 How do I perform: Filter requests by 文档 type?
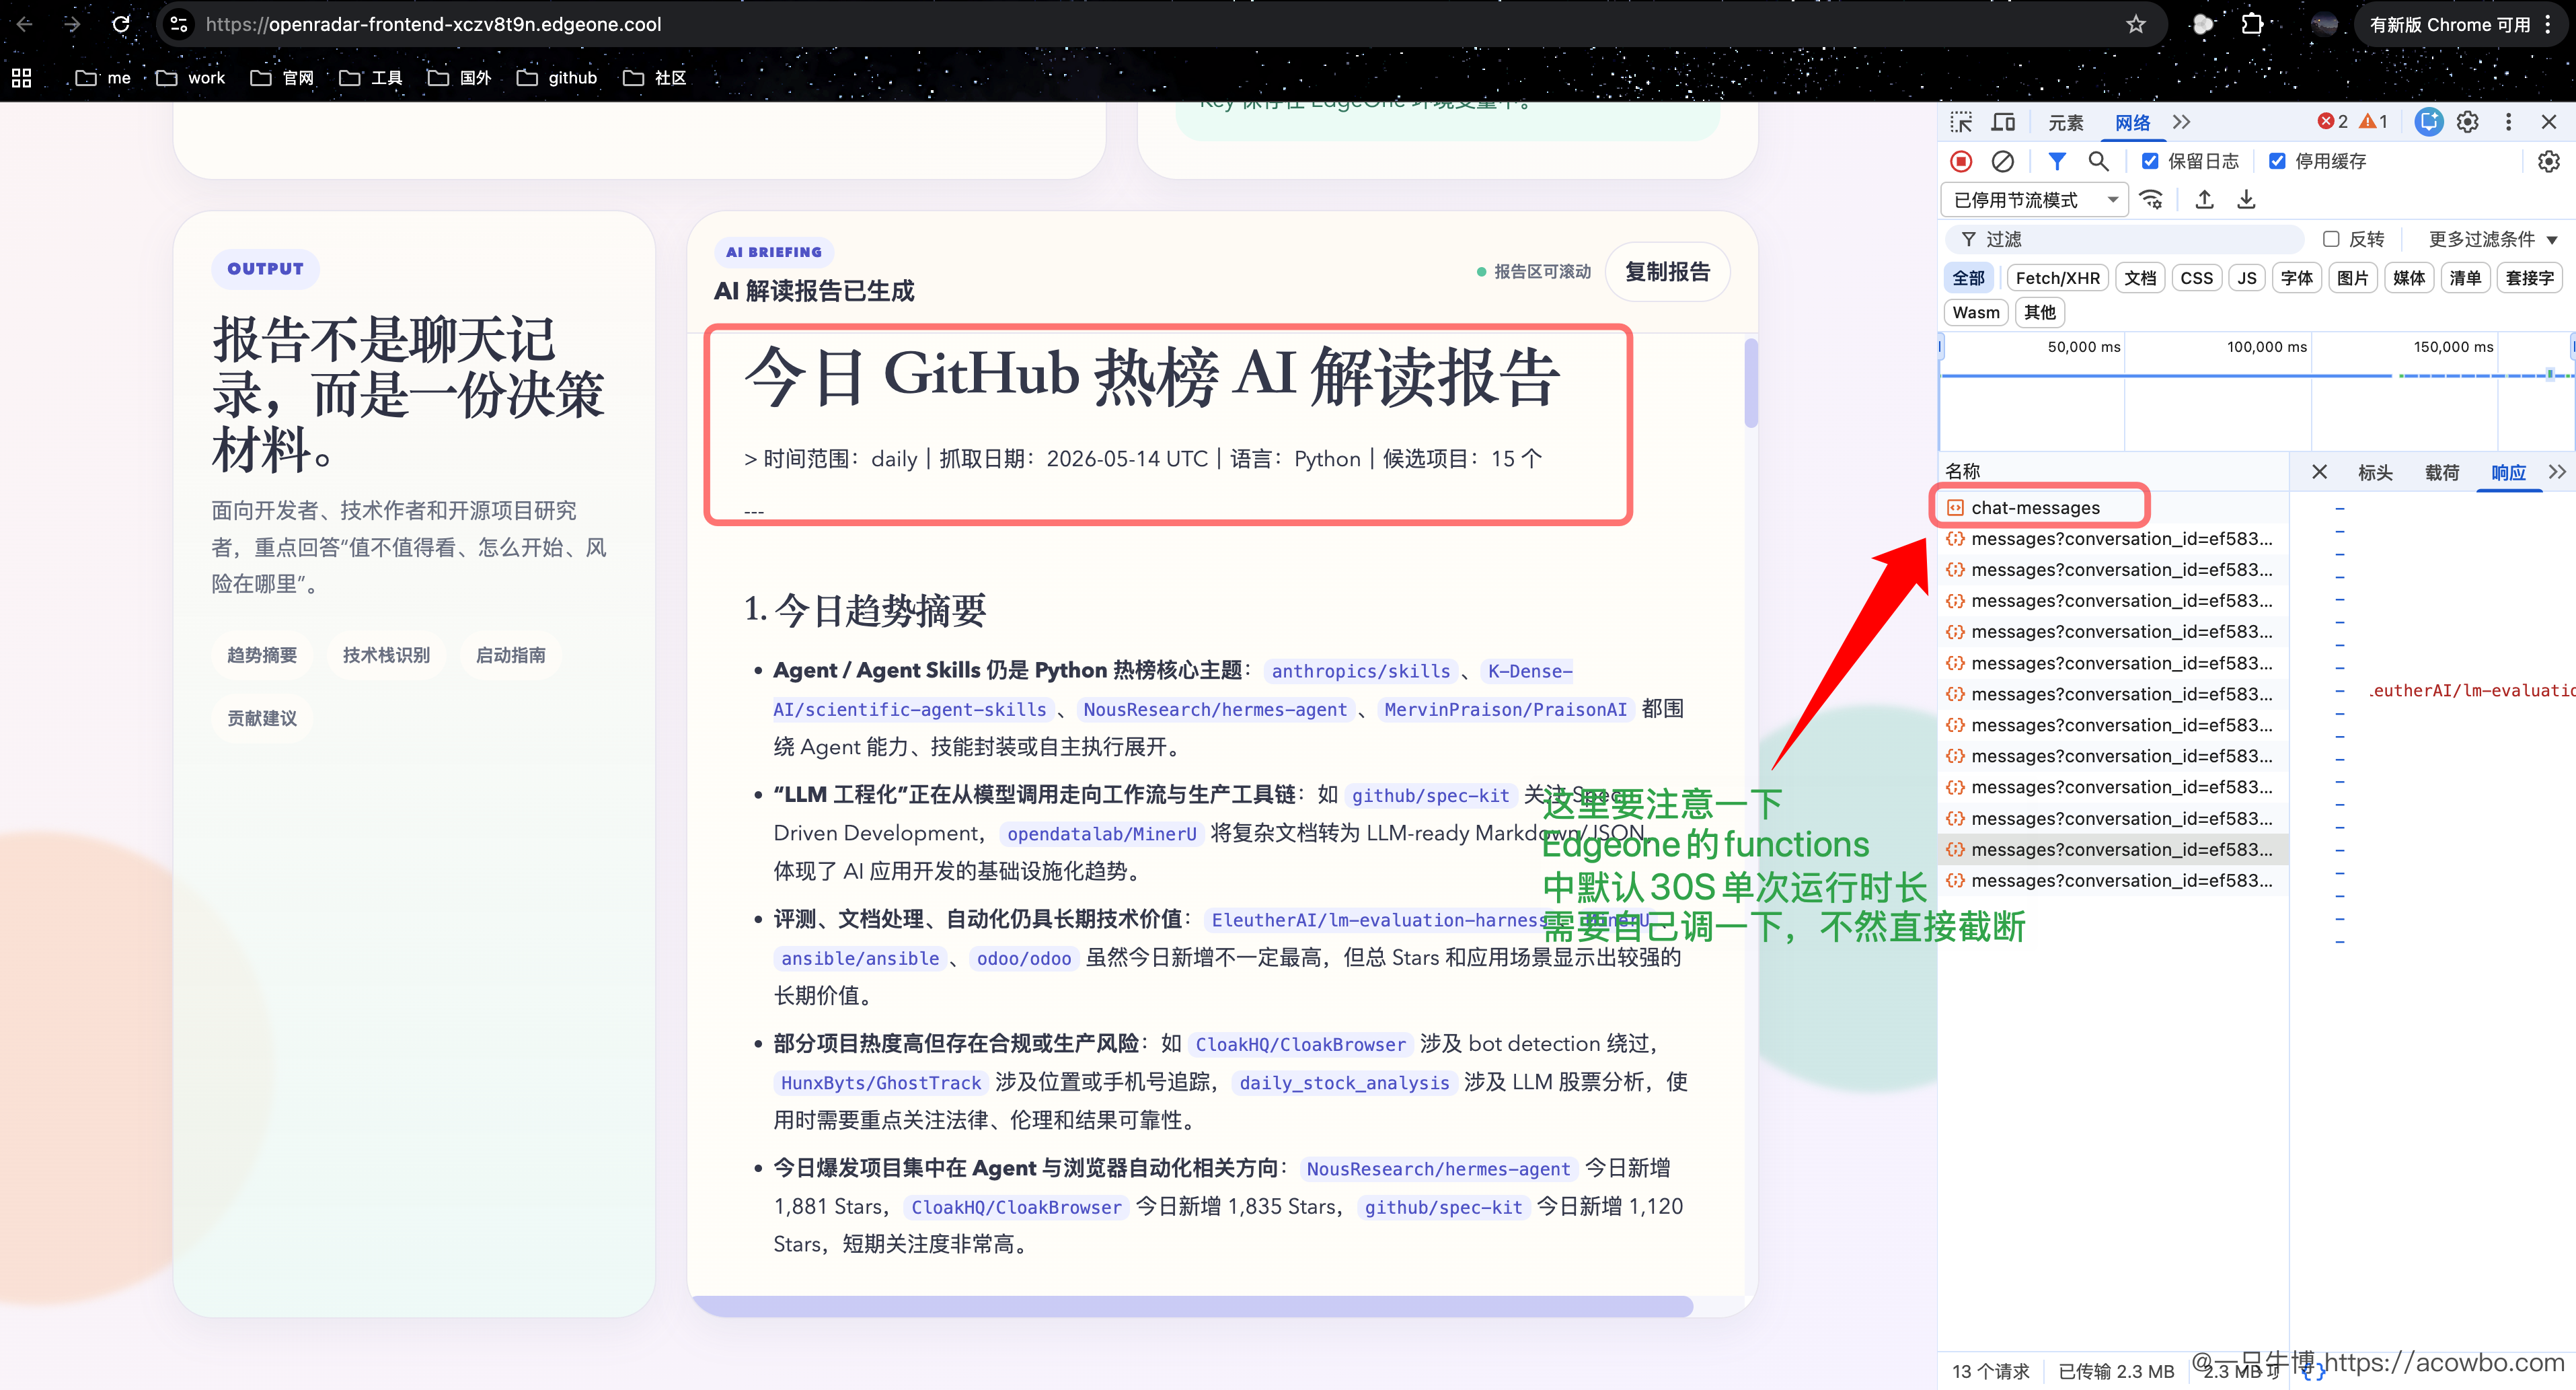click(x=2140, y=278)
